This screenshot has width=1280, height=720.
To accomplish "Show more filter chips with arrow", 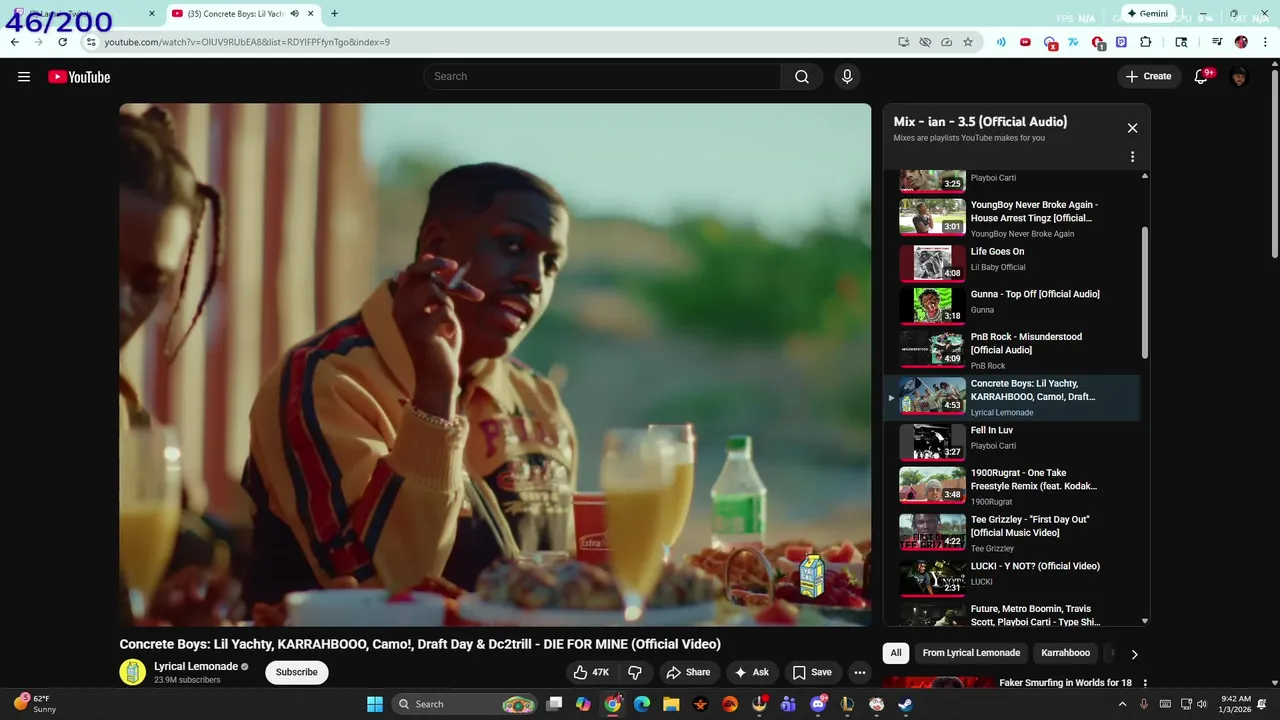I will coord(1134,654).
